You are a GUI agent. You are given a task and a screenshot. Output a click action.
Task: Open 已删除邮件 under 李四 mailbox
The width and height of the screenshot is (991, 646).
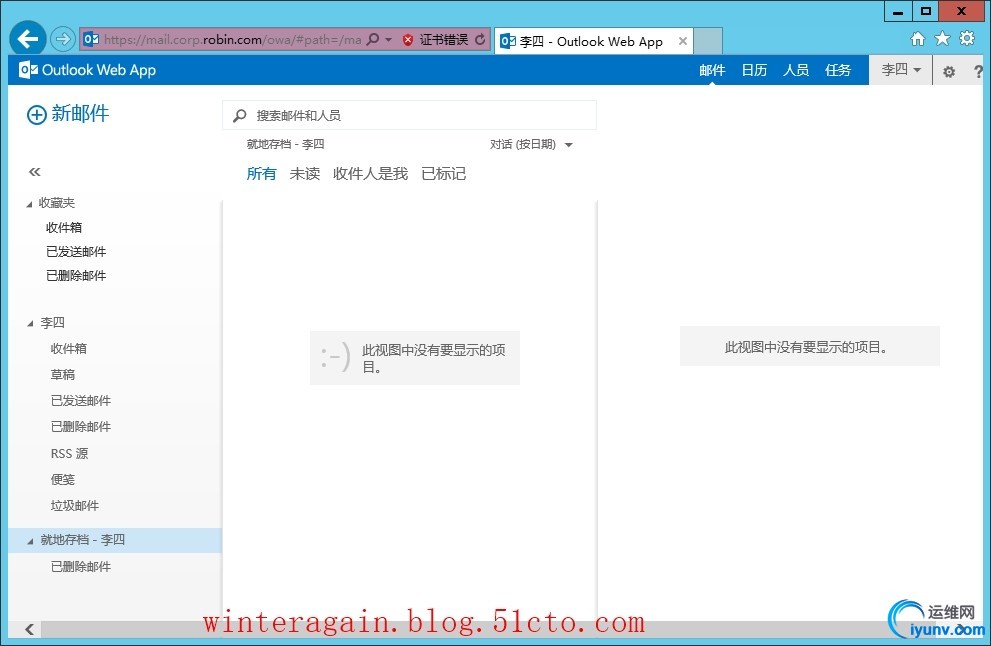81,427
